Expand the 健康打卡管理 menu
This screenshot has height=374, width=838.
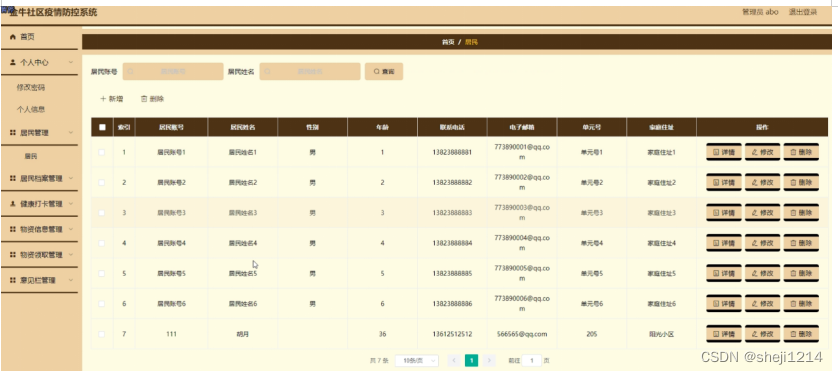39,204
